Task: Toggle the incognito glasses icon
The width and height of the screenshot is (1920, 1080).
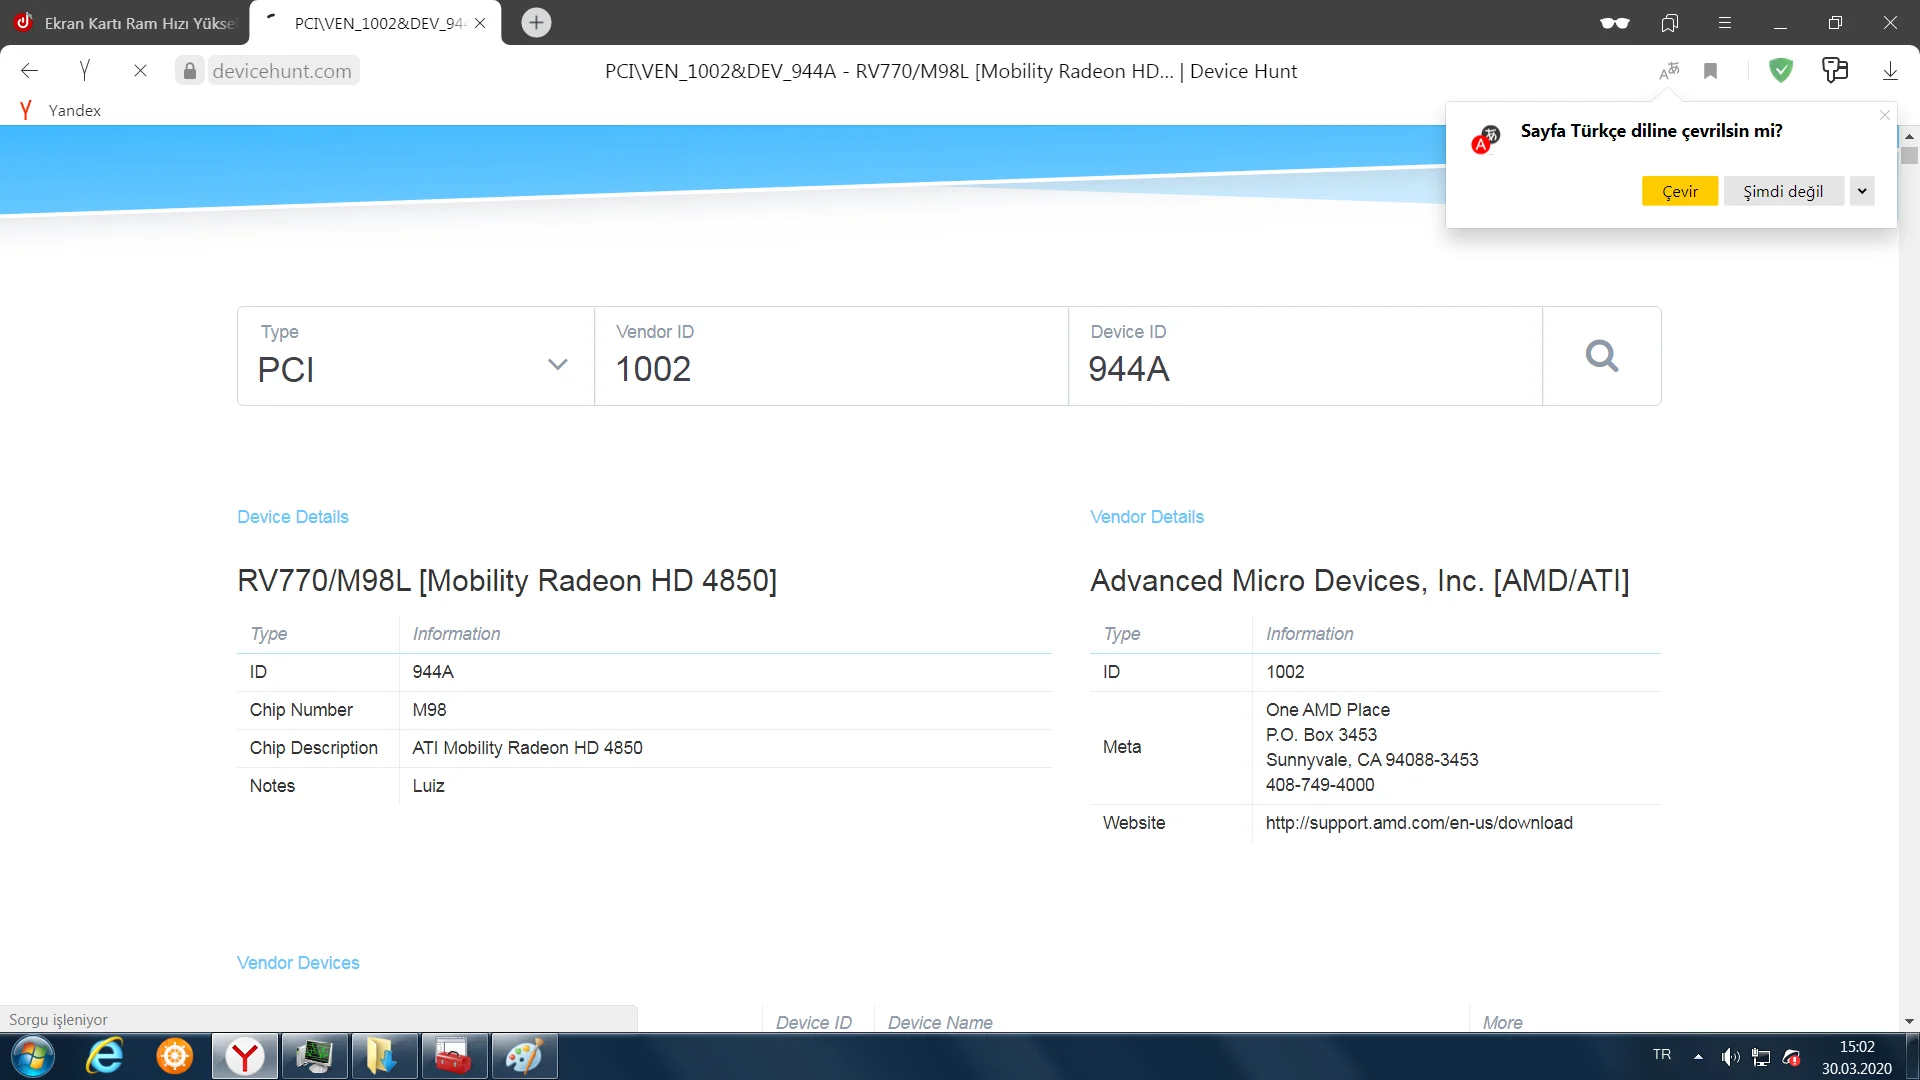Action: (x=1614, y=23)
